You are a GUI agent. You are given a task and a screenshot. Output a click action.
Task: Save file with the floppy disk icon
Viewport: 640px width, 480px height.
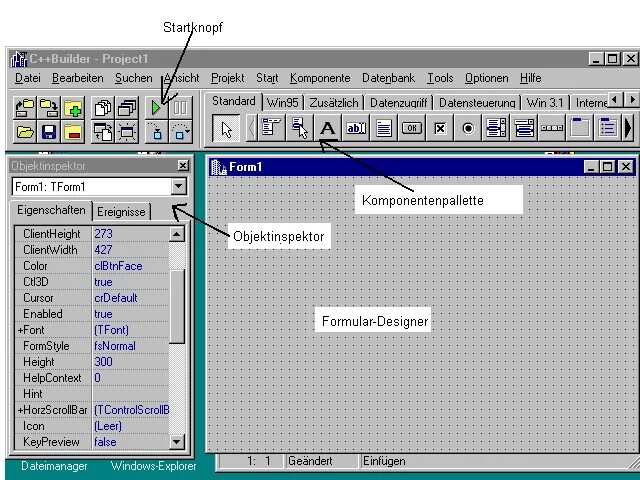coord(49,132)
